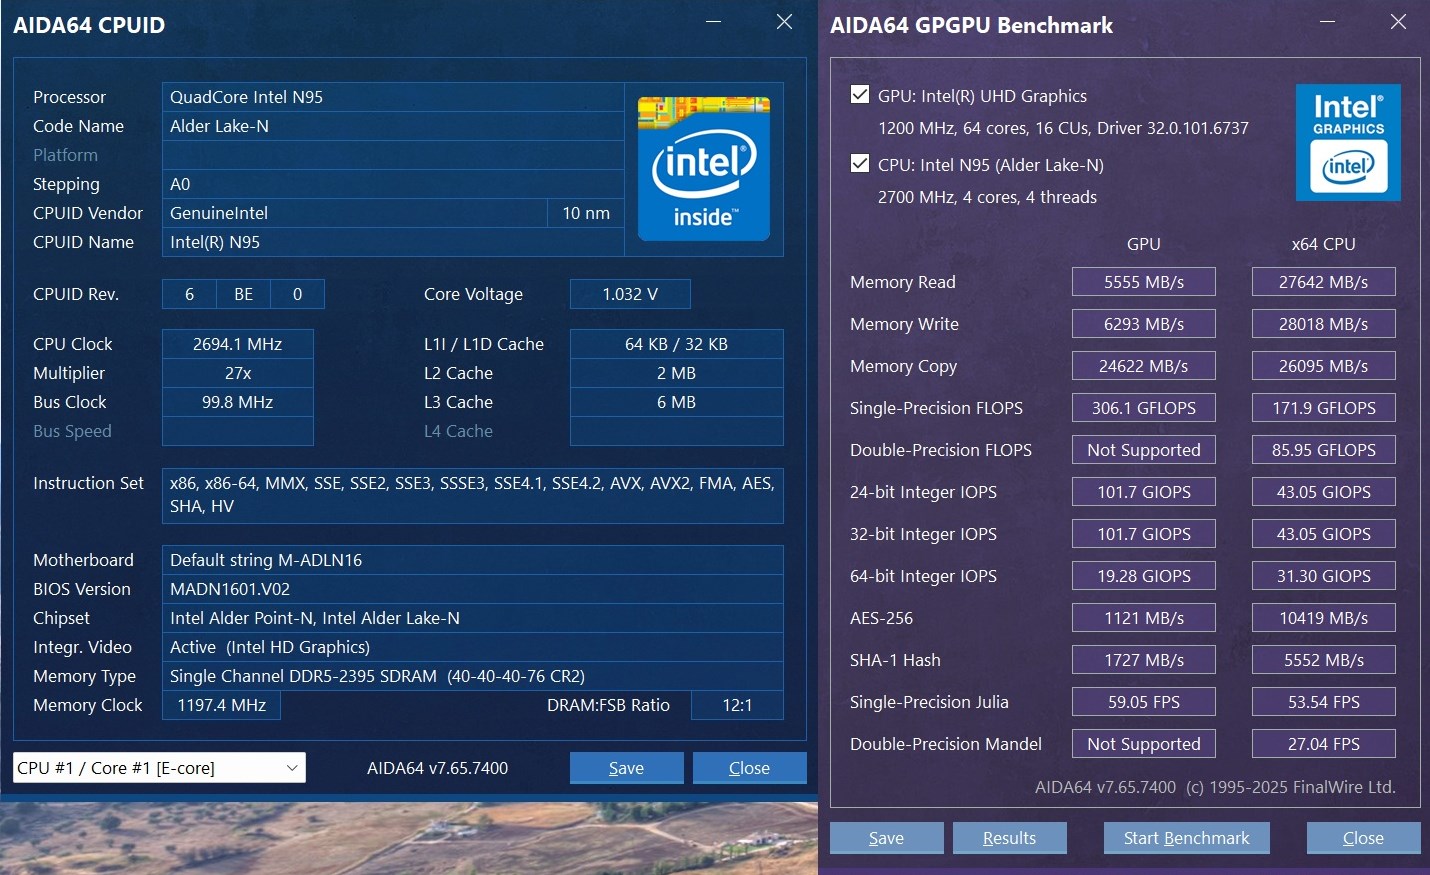Click GPU Single-Precision FLOPS result '306.1 GFLOPS'
The image size is (1430, 875).
point(1144,408)
